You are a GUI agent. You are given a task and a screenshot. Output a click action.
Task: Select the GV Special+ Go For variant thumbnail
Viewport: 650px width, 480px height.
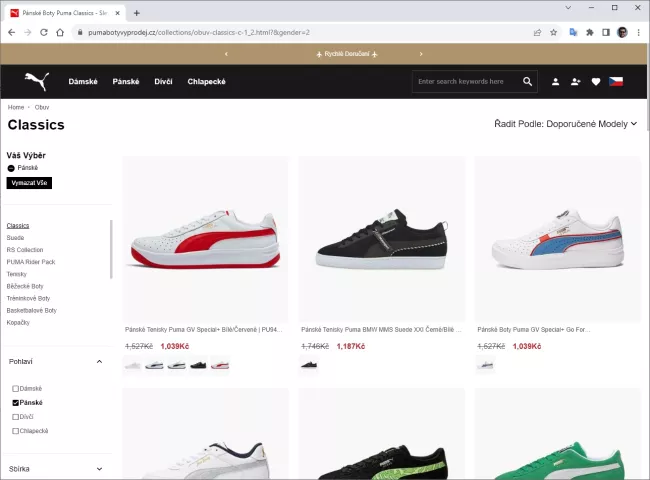tap(485, 365)
